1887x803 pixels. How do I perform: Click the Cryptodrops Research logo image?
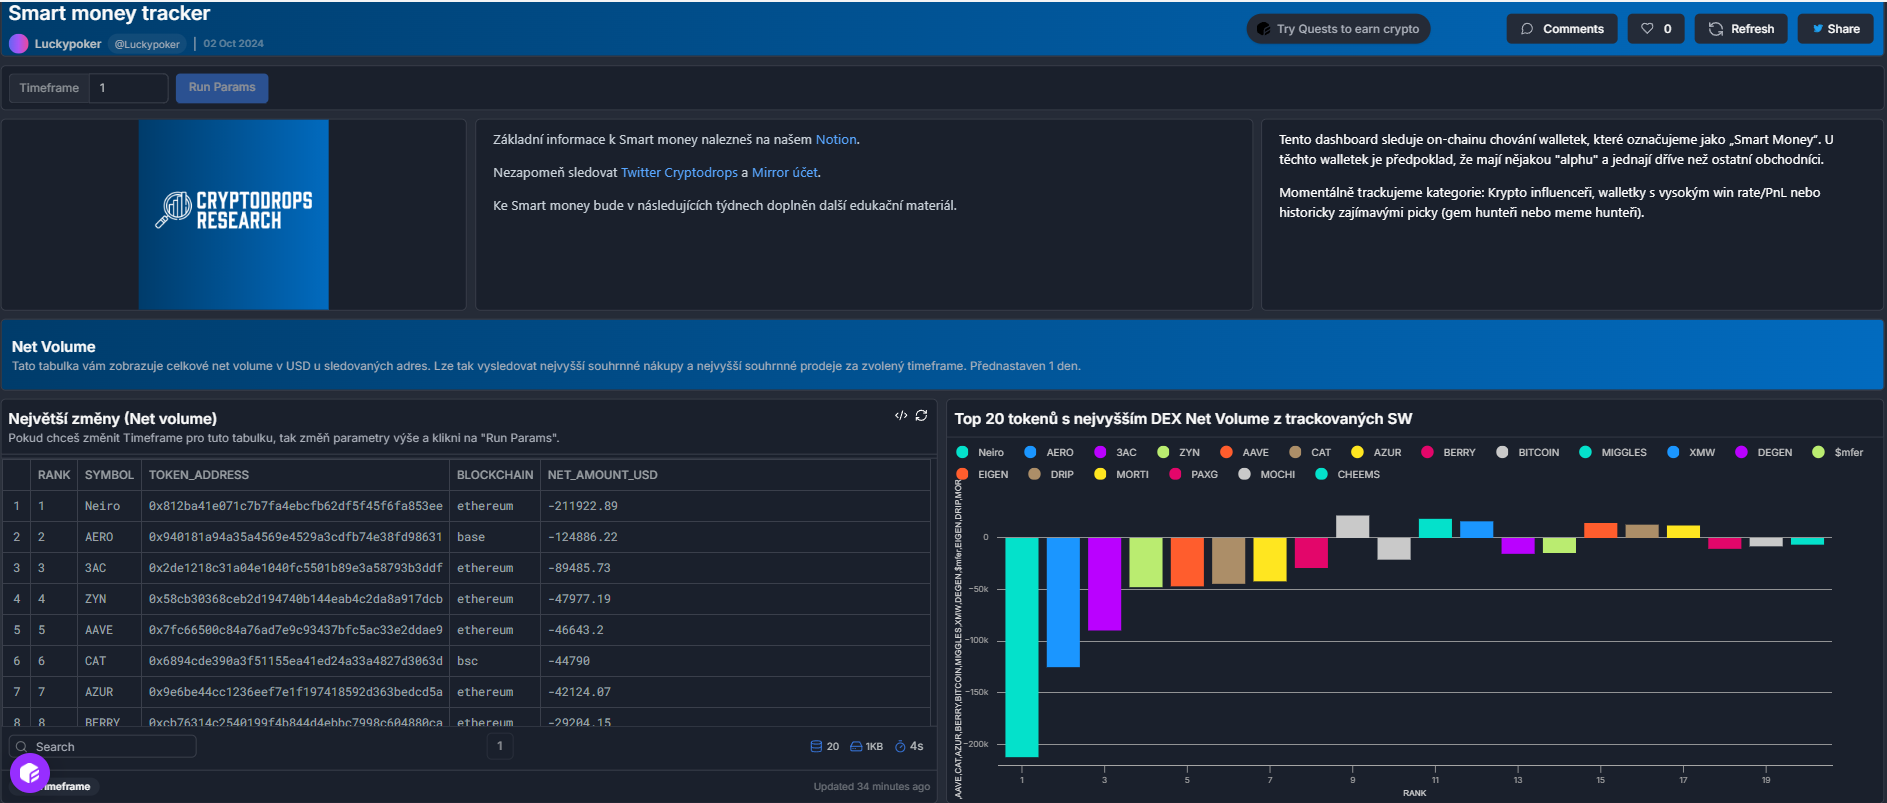click(x=234, y=214)
